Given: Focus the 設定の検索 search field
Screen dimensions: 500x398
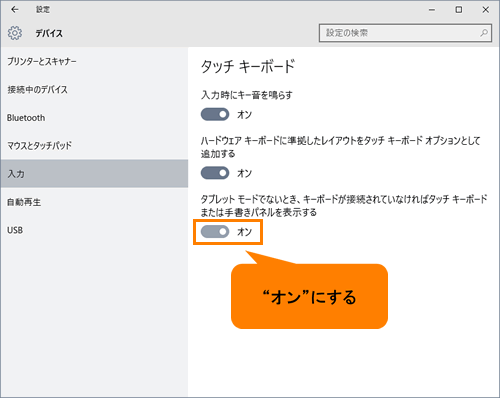Looking at the screenshot, I should click(x=405, y=33).
